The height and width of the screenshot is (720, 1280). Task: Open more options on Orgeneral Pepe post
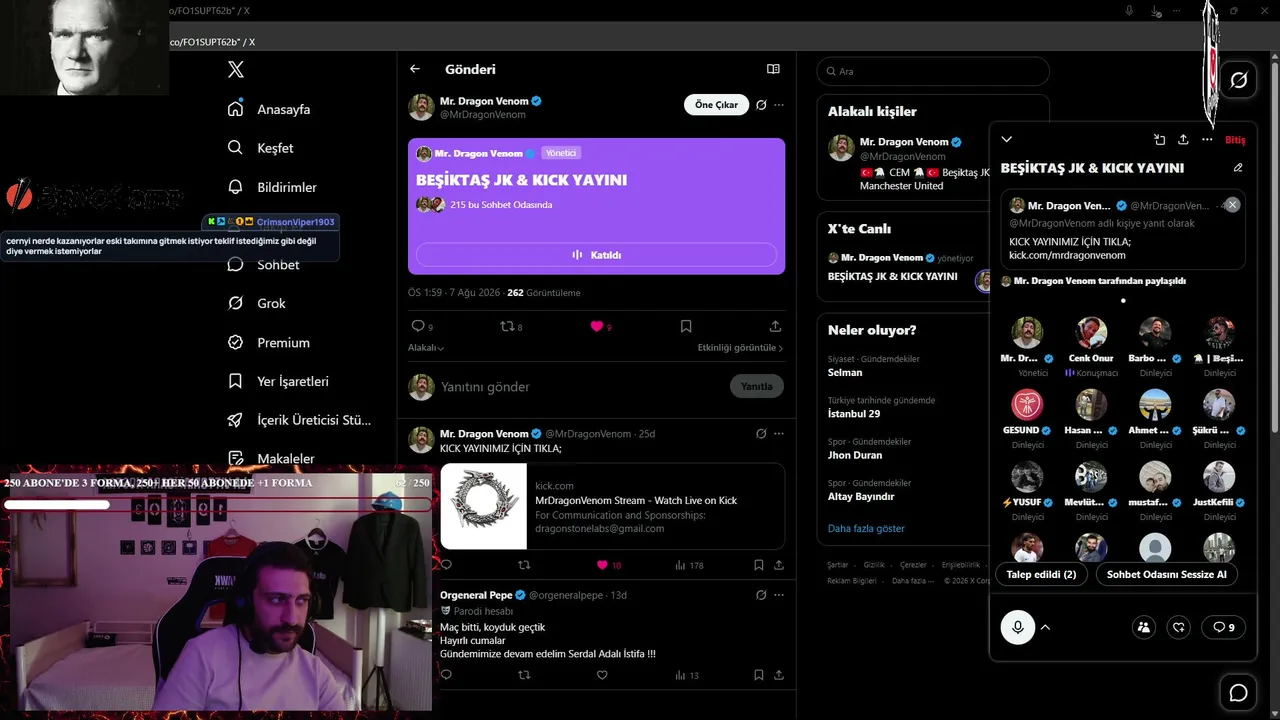pos(779,595)
